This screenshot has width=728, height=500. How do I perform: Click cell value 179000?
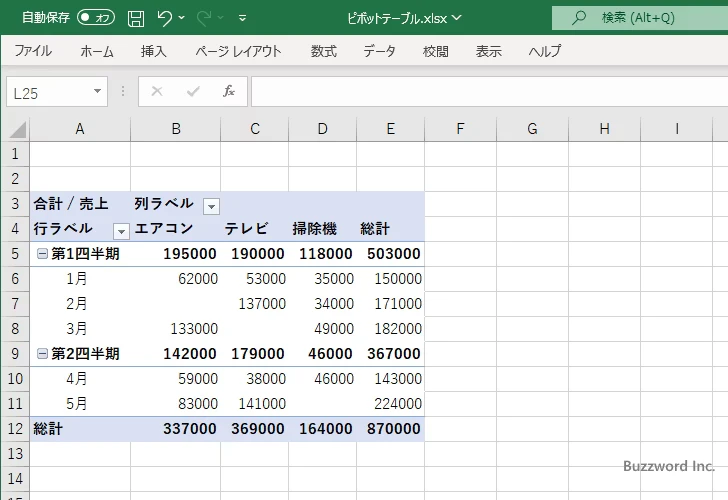tap(258, 354)
